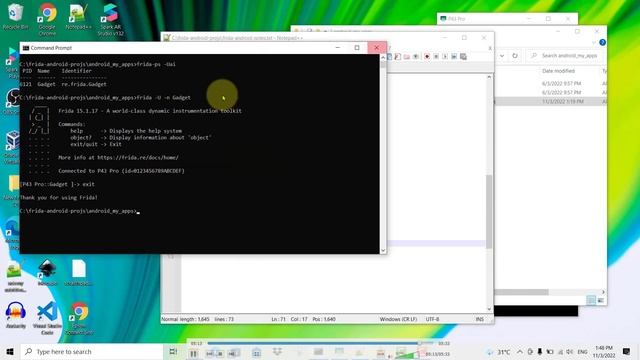Close the current Notepad++ document tab X

490,48
